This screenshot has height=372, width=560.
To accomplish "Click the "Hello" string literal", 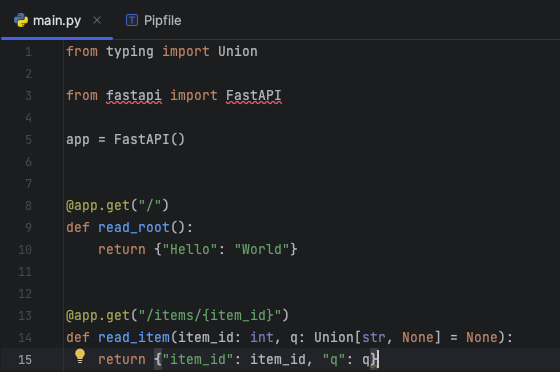I will pos(190,249).
